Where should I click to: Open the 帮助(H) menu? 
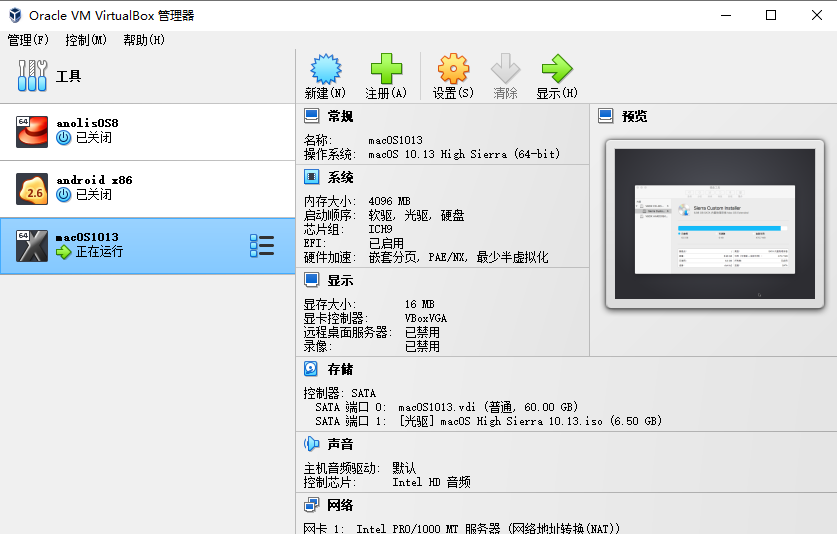[144, 40]
